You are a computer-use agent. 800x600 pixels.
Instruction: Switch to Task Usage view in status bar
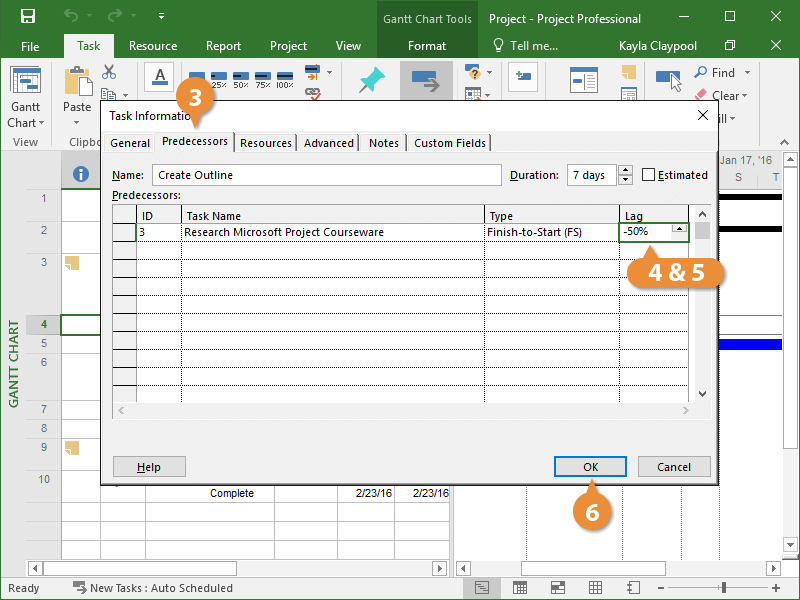(520, 588)
